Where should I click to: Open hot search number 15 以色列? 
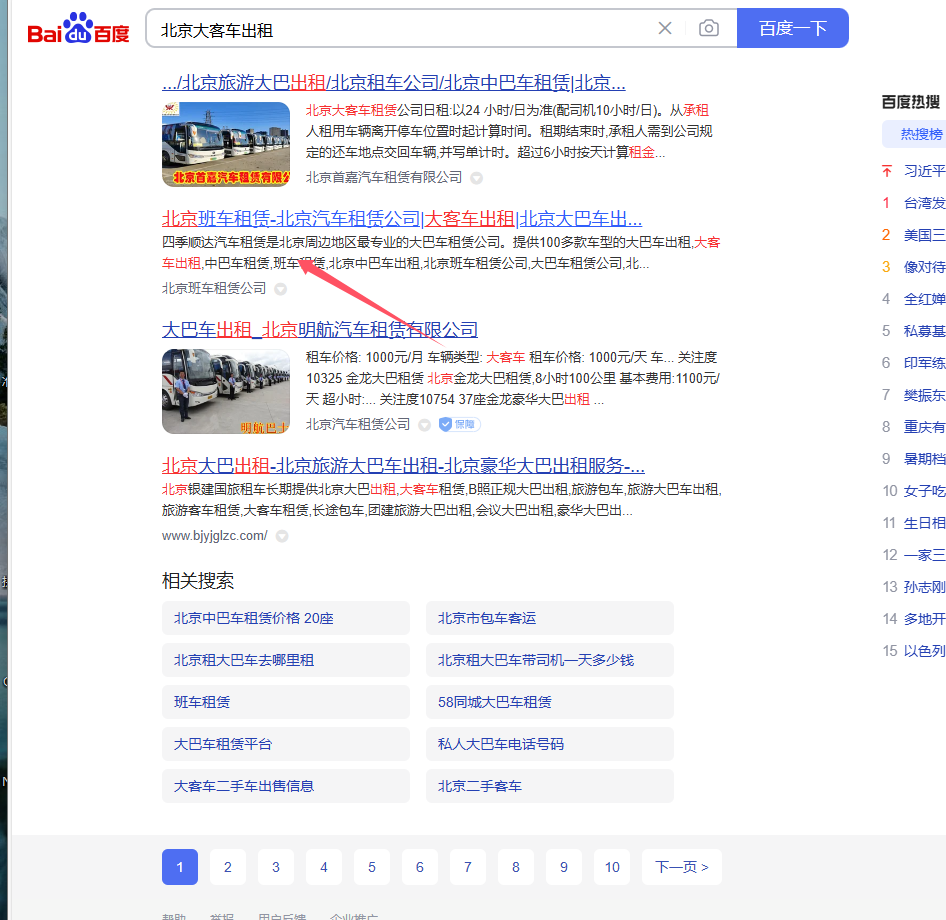click(x=924, y=651)
